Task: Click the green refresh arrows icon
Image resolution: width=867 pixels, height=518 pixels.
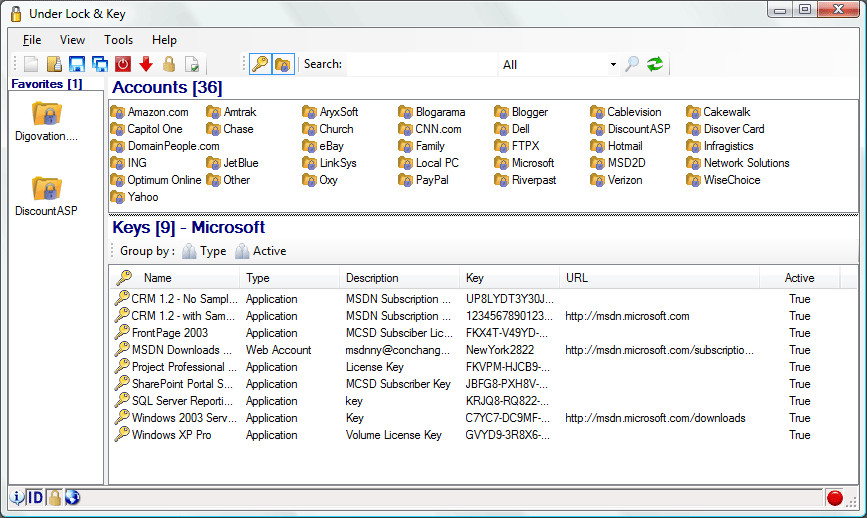Action: (x=655, y=64)
